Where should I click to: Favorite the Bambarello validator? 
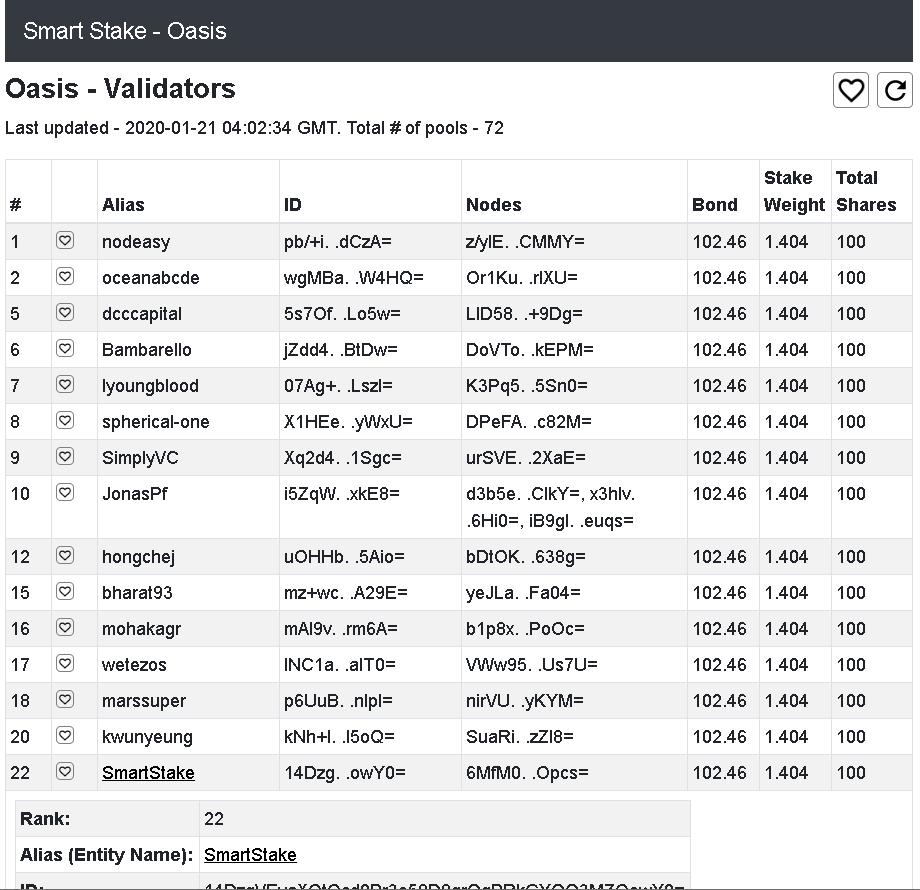point(65,348)
